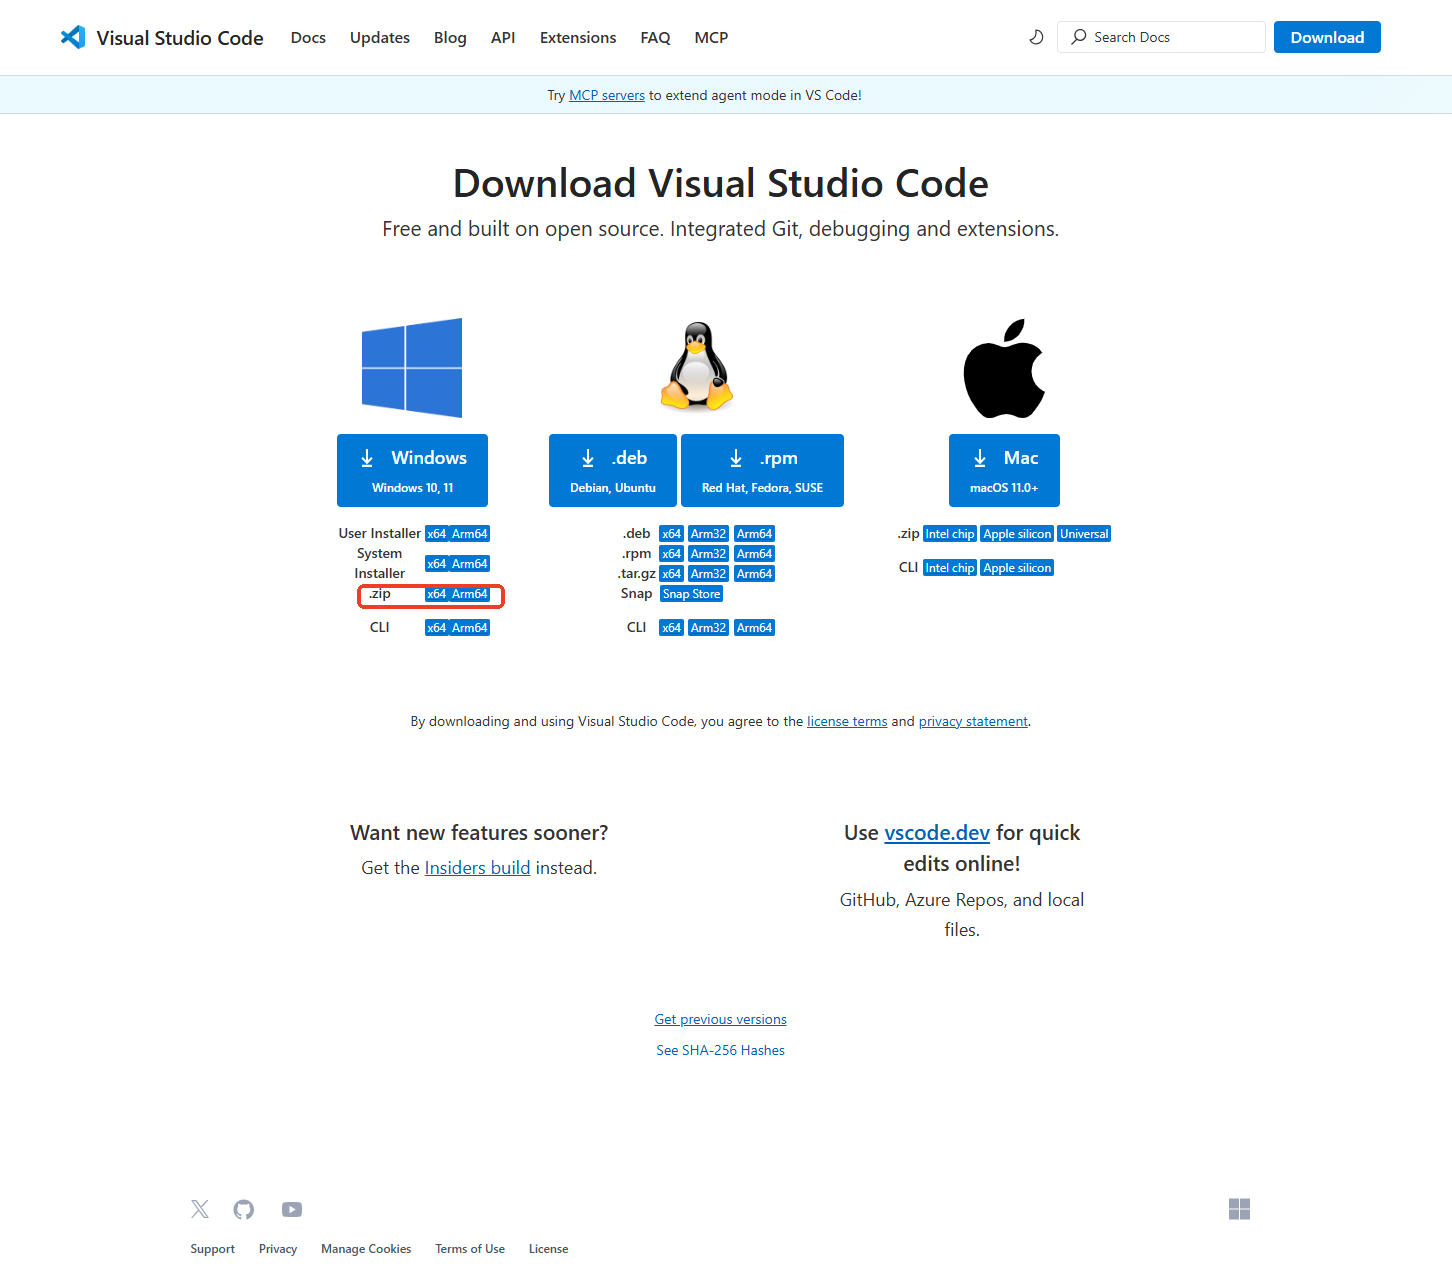Click the Microsoft logo in the footer
The height and width of the screenshot is (1280, 1452).
coord(1239,1209)
